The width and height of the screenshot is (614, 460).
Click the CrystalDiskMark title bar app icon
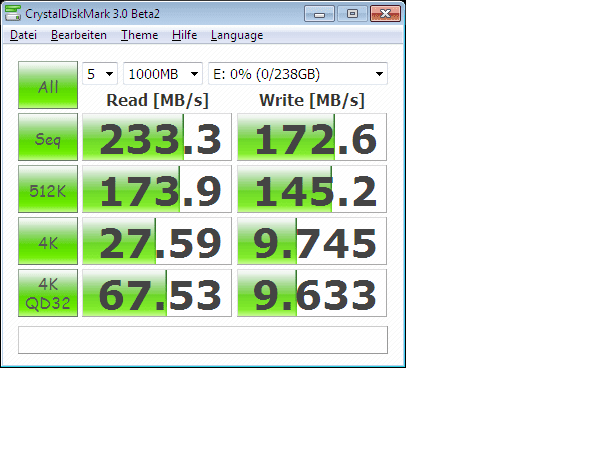click(13, 13)
